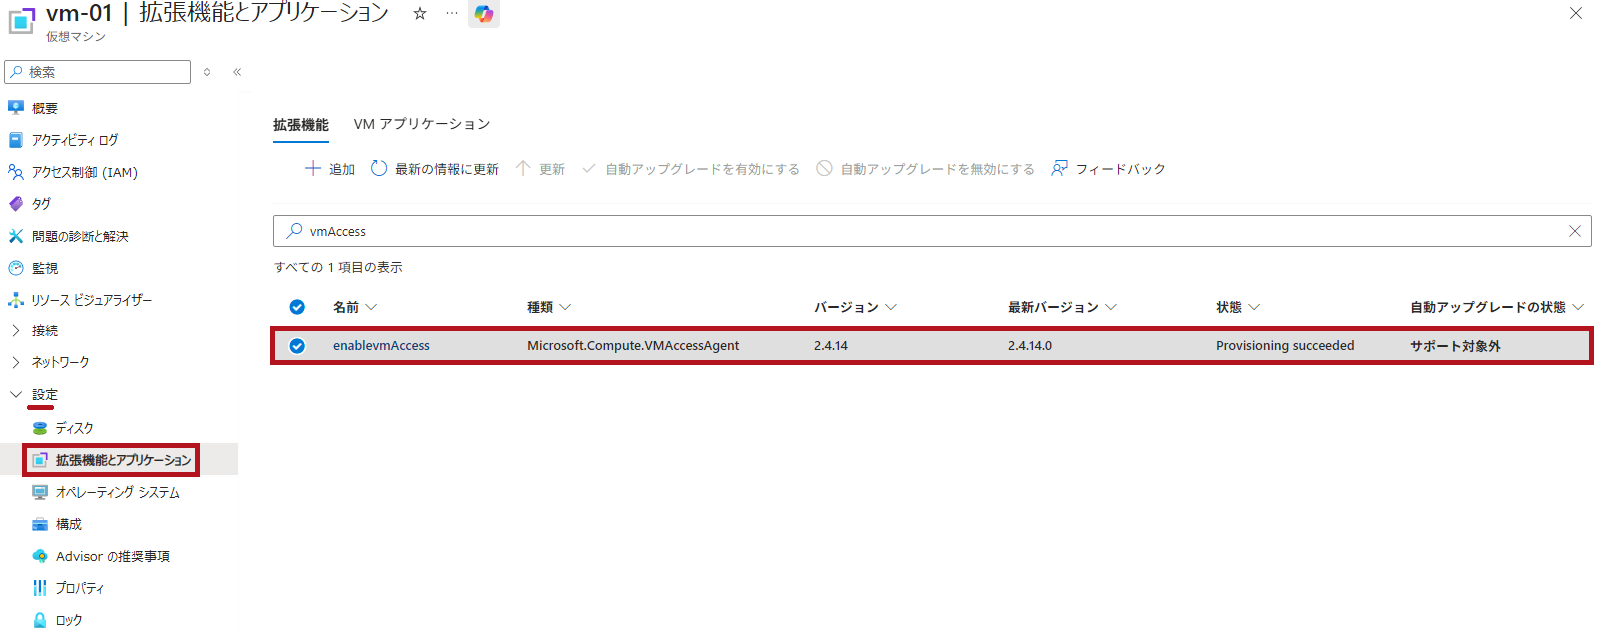Switch to the 拡張機能 tab
Screen dimensions: 1597x635
[301, 125]
